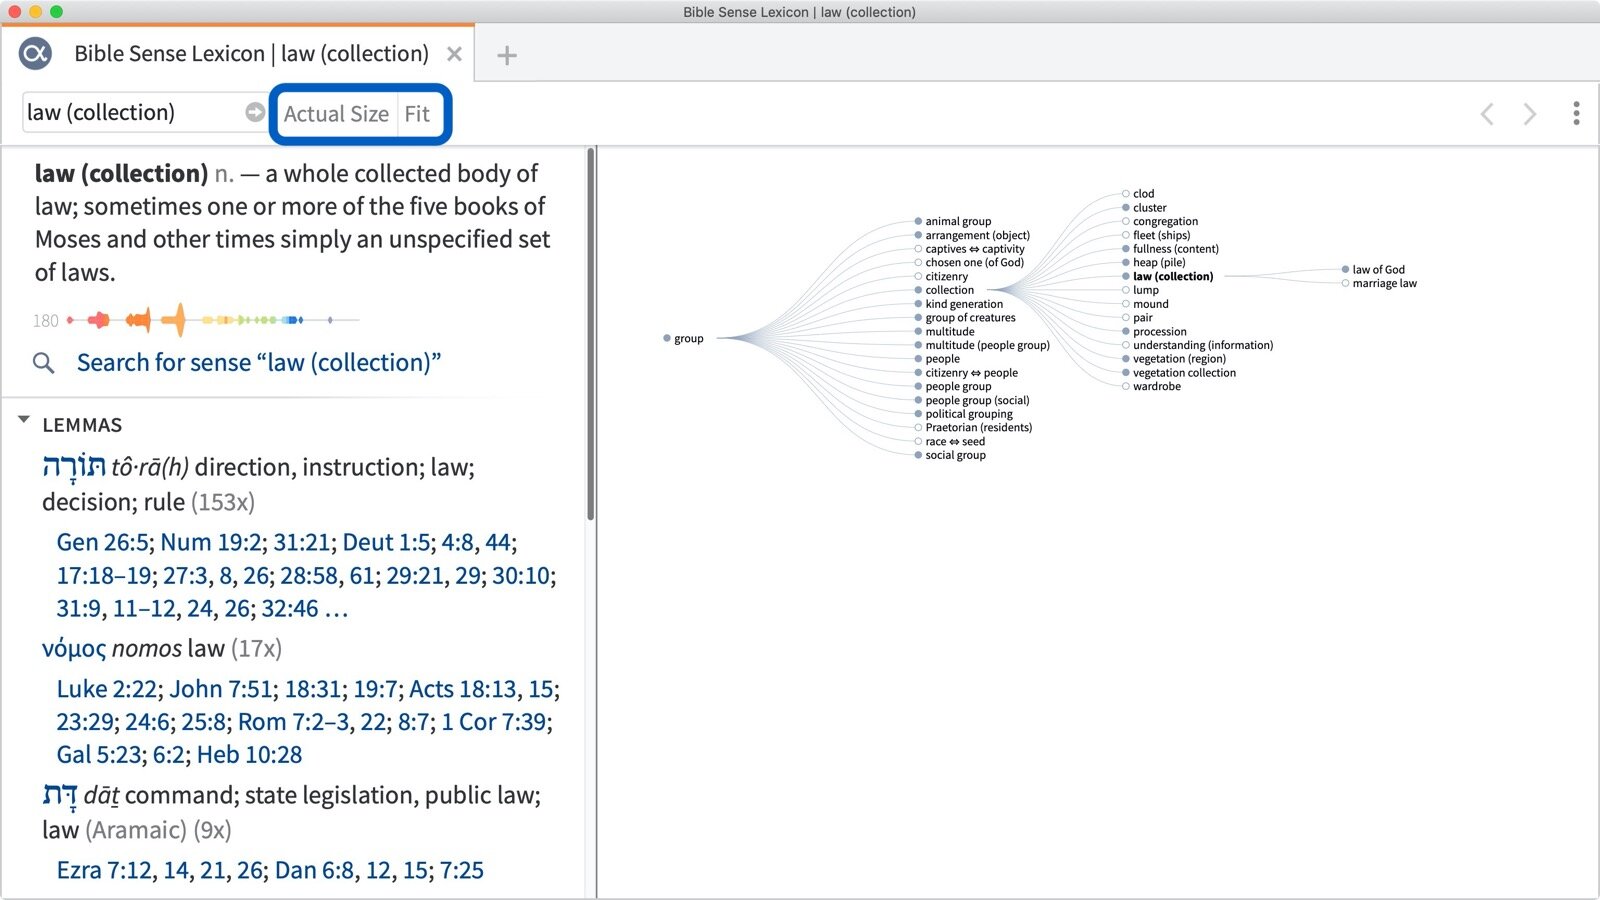Click the Logos app icon in the tab
The width and height of the screenshot is (1600, 900).
pyautogui.click(x=35, y=53)
